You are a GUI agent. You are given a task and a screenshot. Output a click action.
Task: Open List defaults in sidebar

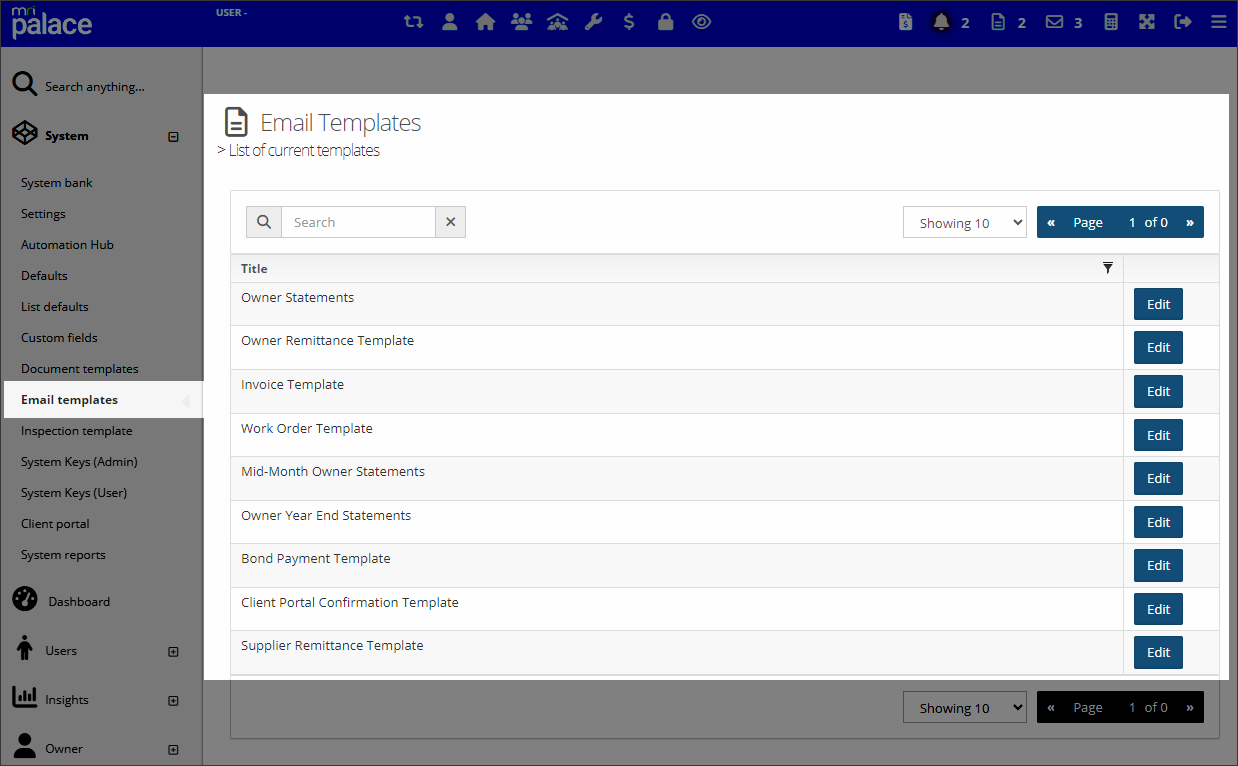[x=55, y=307]
